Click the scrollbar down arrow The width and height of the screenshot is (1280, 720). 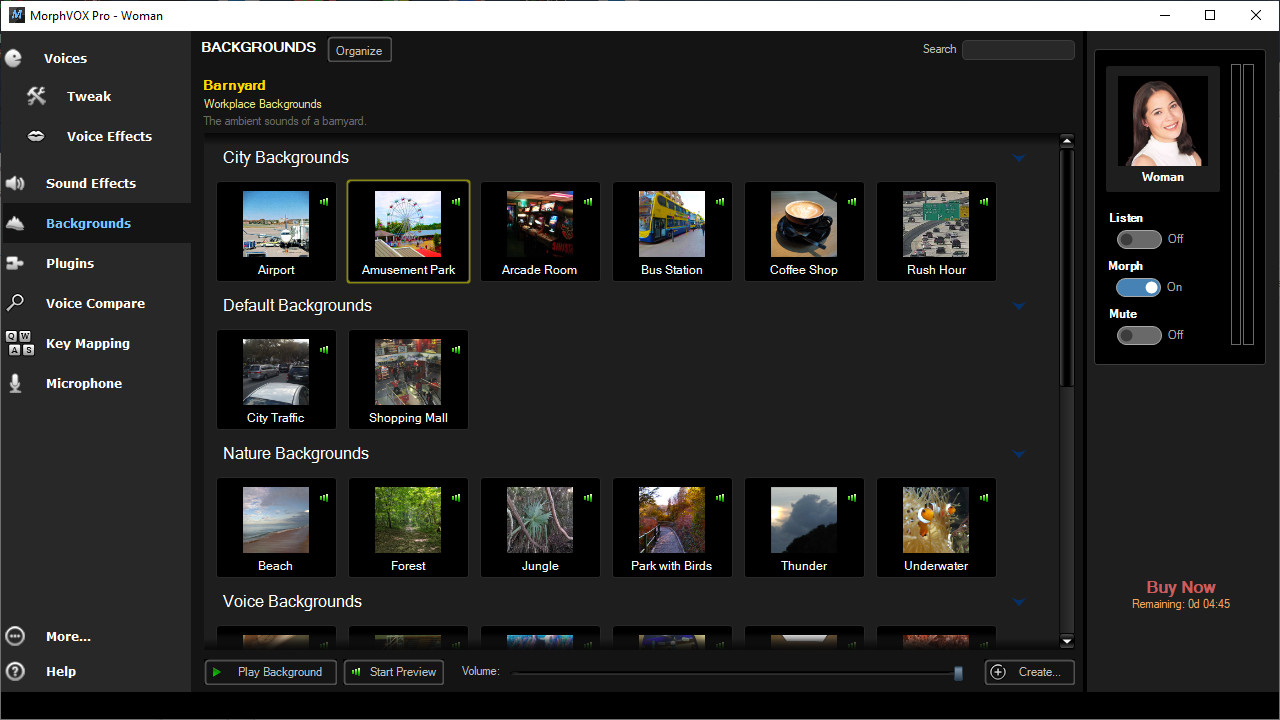[1067, 641]
